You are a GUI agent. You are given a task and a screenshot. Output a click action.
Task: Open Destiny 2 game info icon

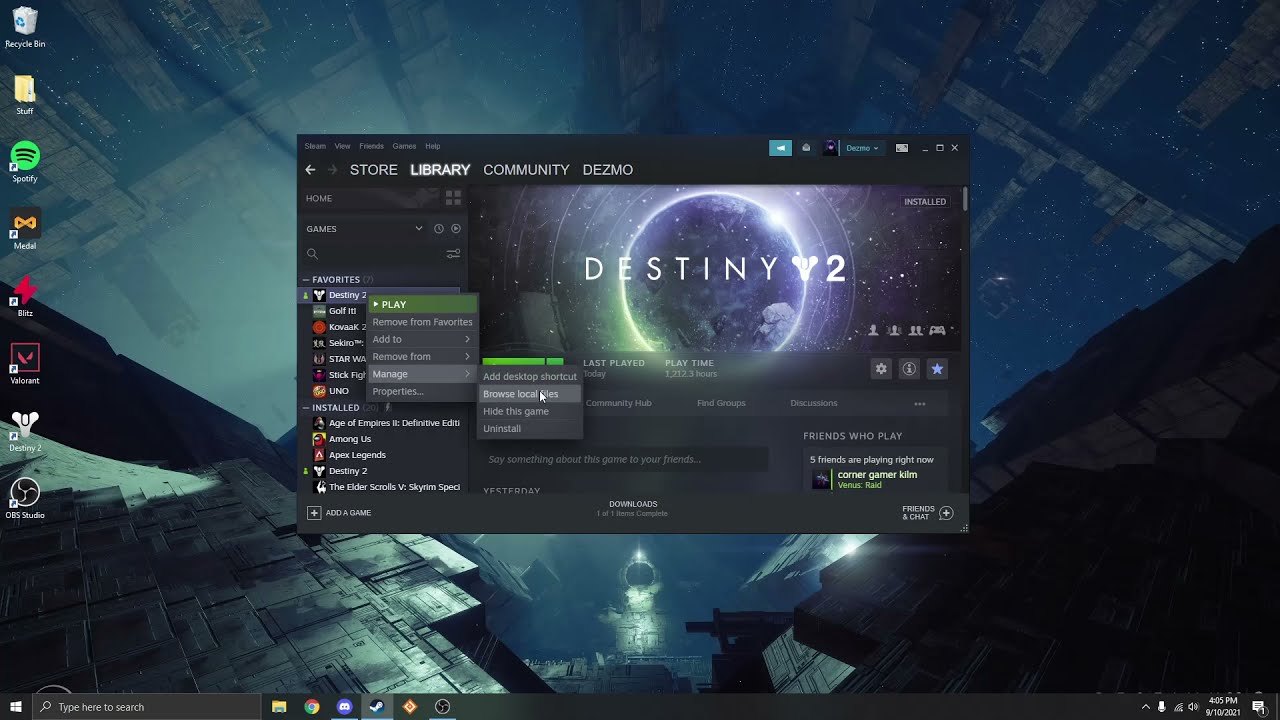(x=909, y=369)
